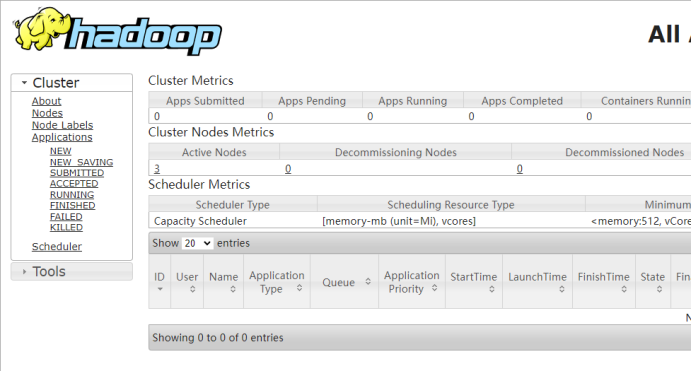Sort table by Name column
This screenshot has height=372, width=692.
(223, 282)
